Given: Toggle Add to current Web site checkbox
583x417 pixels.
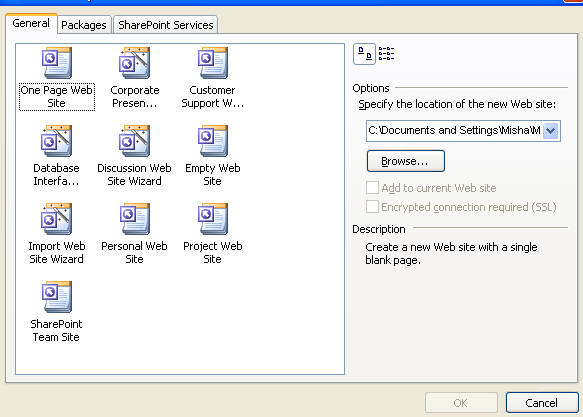Looking at the screenshot, I should (x=372, y=188).
